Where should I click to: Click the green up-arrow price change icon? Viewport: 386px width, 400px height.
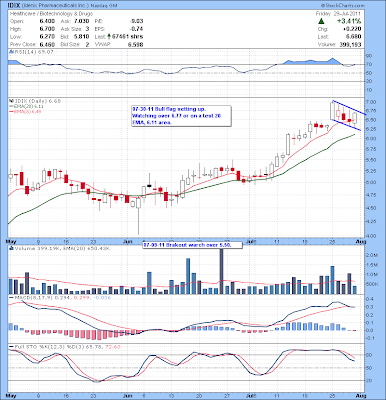click(321, 21)
